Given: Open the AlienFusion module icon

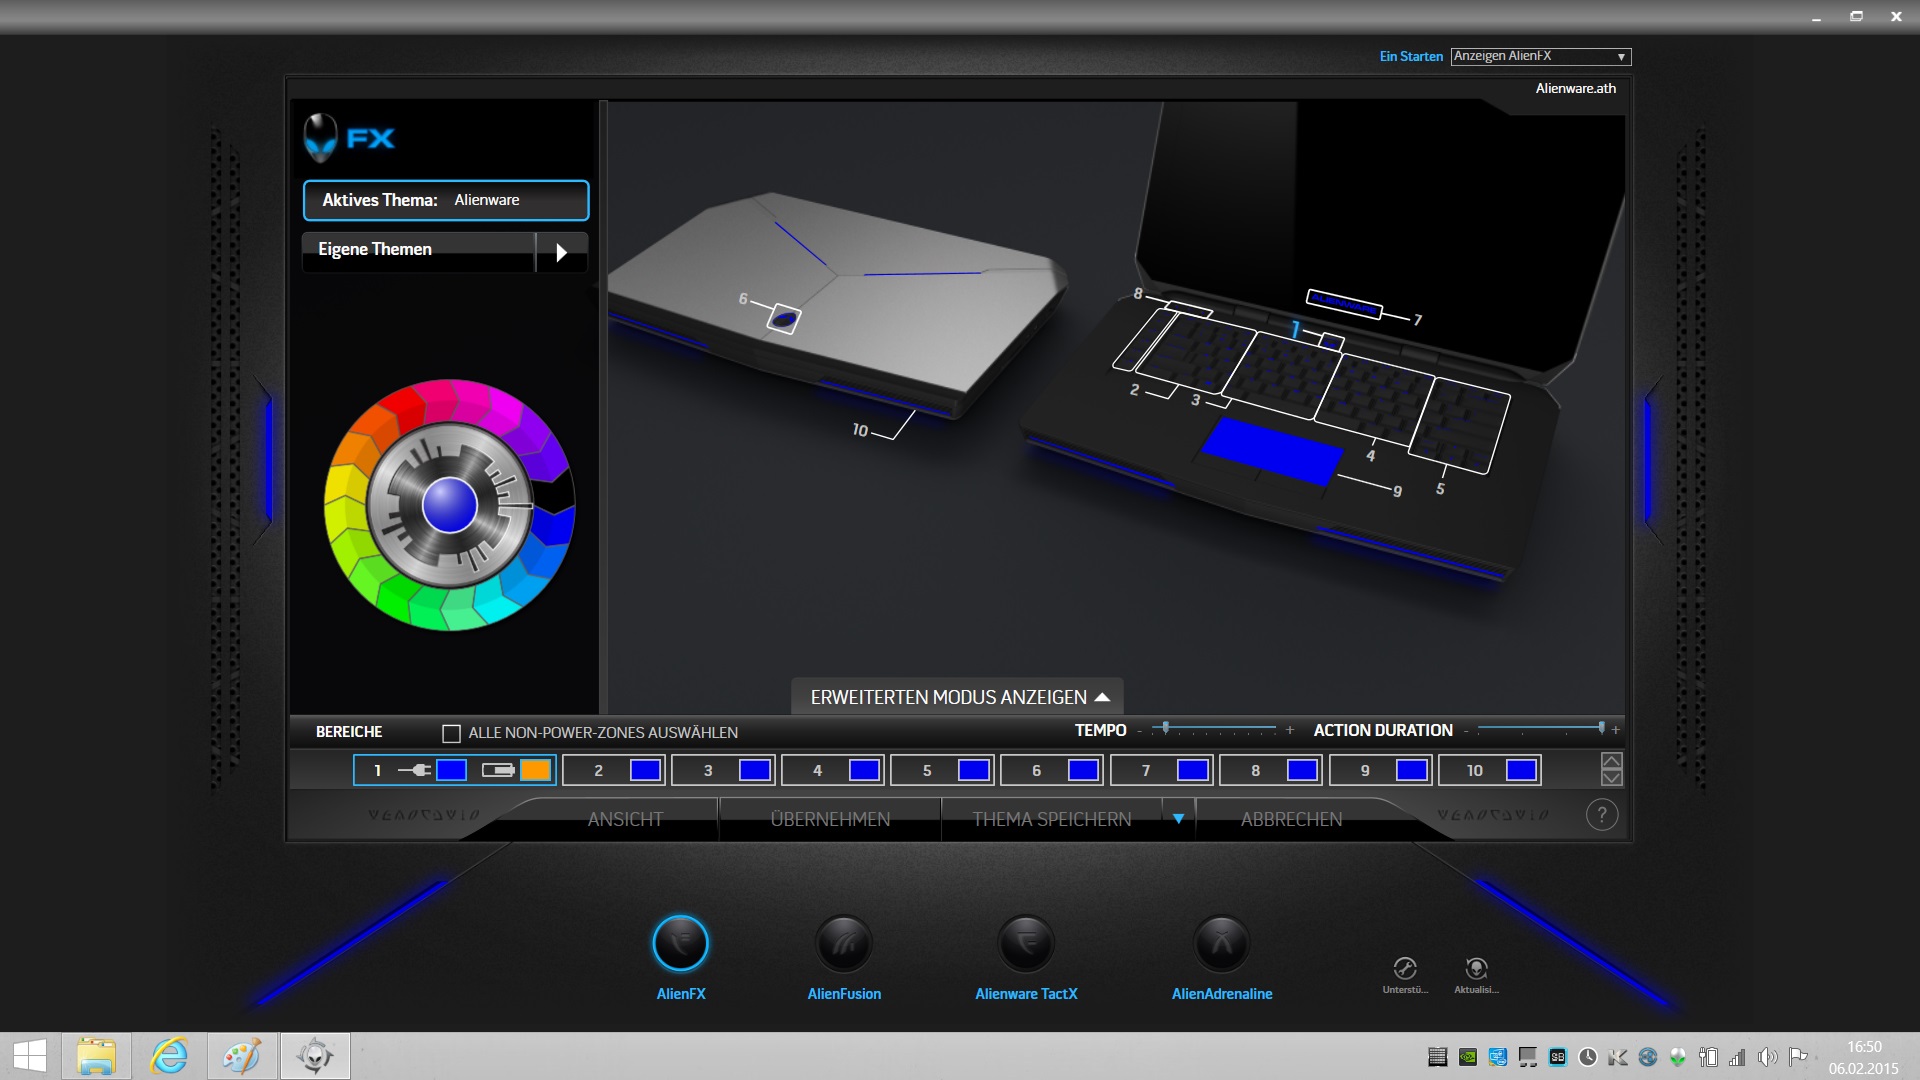Looking at the screenshot, I should coord(843,943).
